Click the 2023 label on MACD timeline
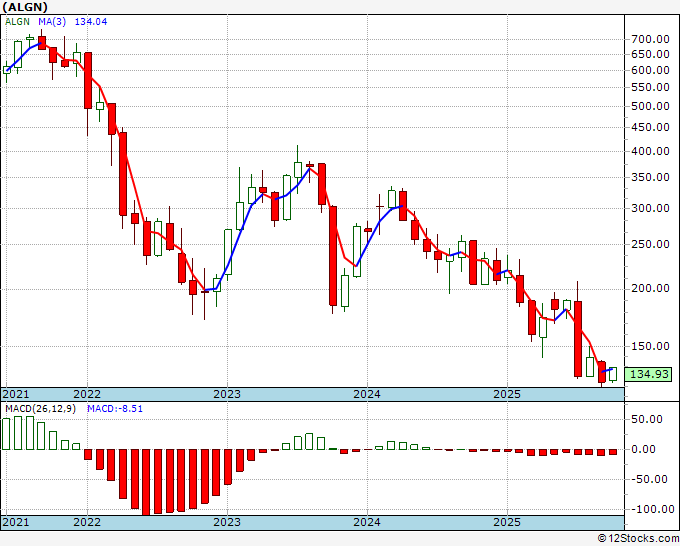The height and width of the screenshot is (546, 680). click(x=227, y=522)
